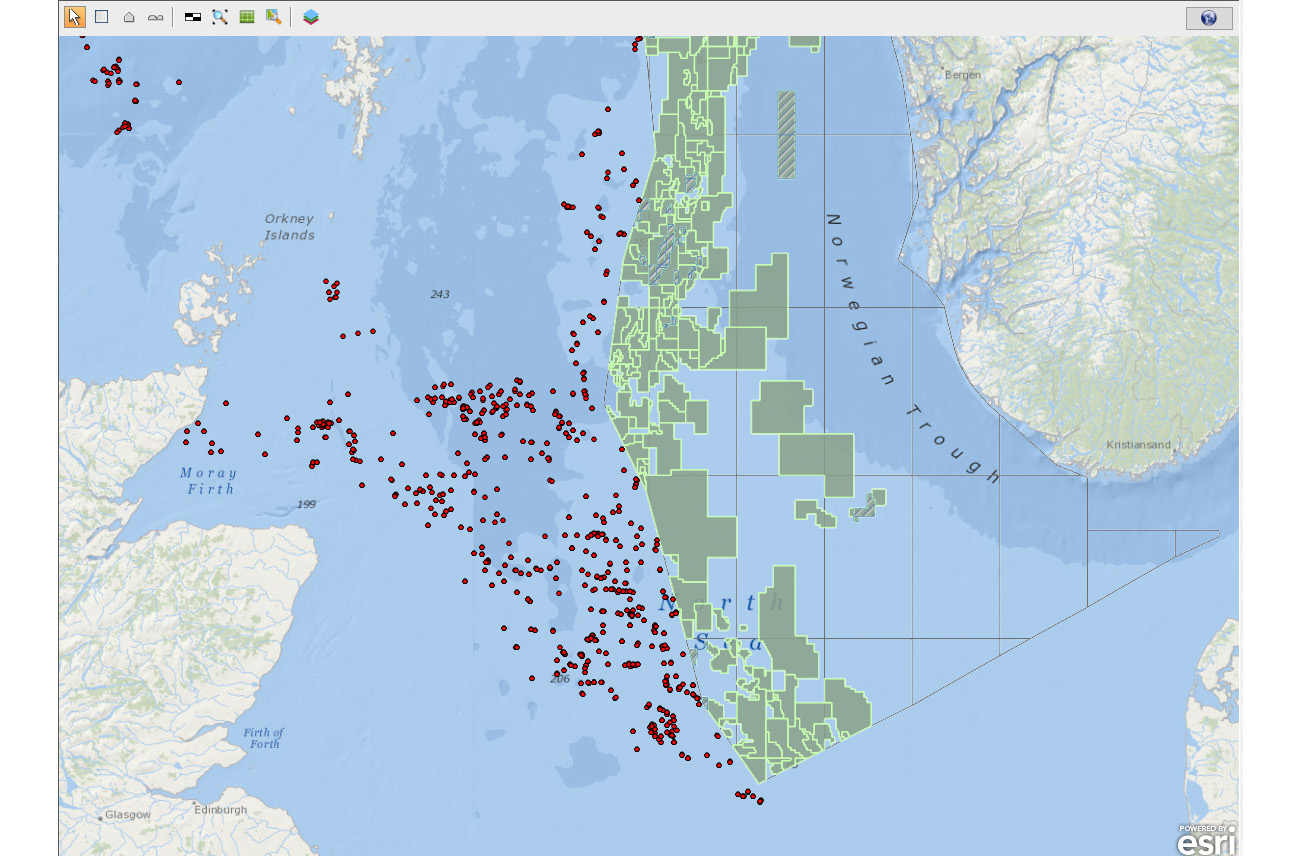Open the green grid table tool
The height and width of the screenshot is (856, 1301).
(x=246, y=17)
